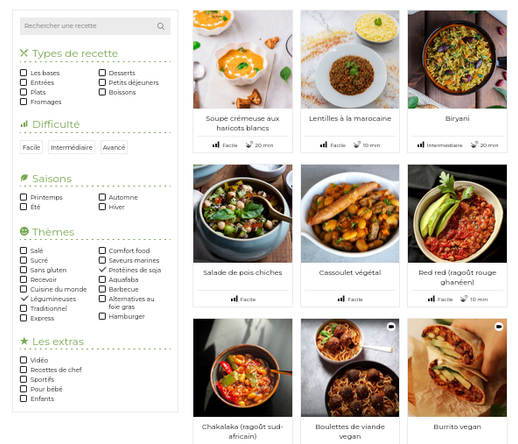Click the smiley icon beside Thèmes
Viewport: 518px width, 444px height.
point(24,231)
